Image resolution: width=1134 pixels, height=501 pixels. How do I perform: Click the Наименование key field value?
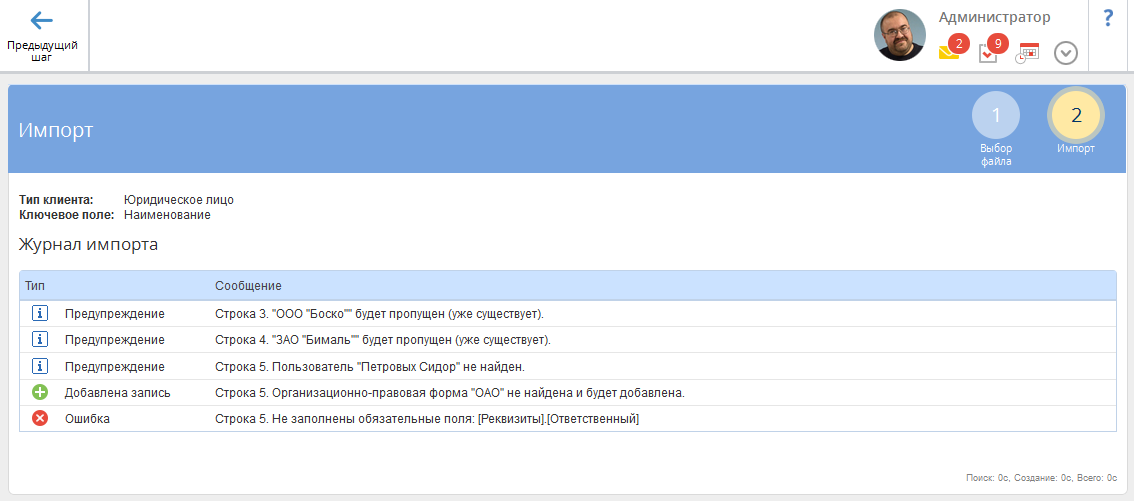[167, 215]
